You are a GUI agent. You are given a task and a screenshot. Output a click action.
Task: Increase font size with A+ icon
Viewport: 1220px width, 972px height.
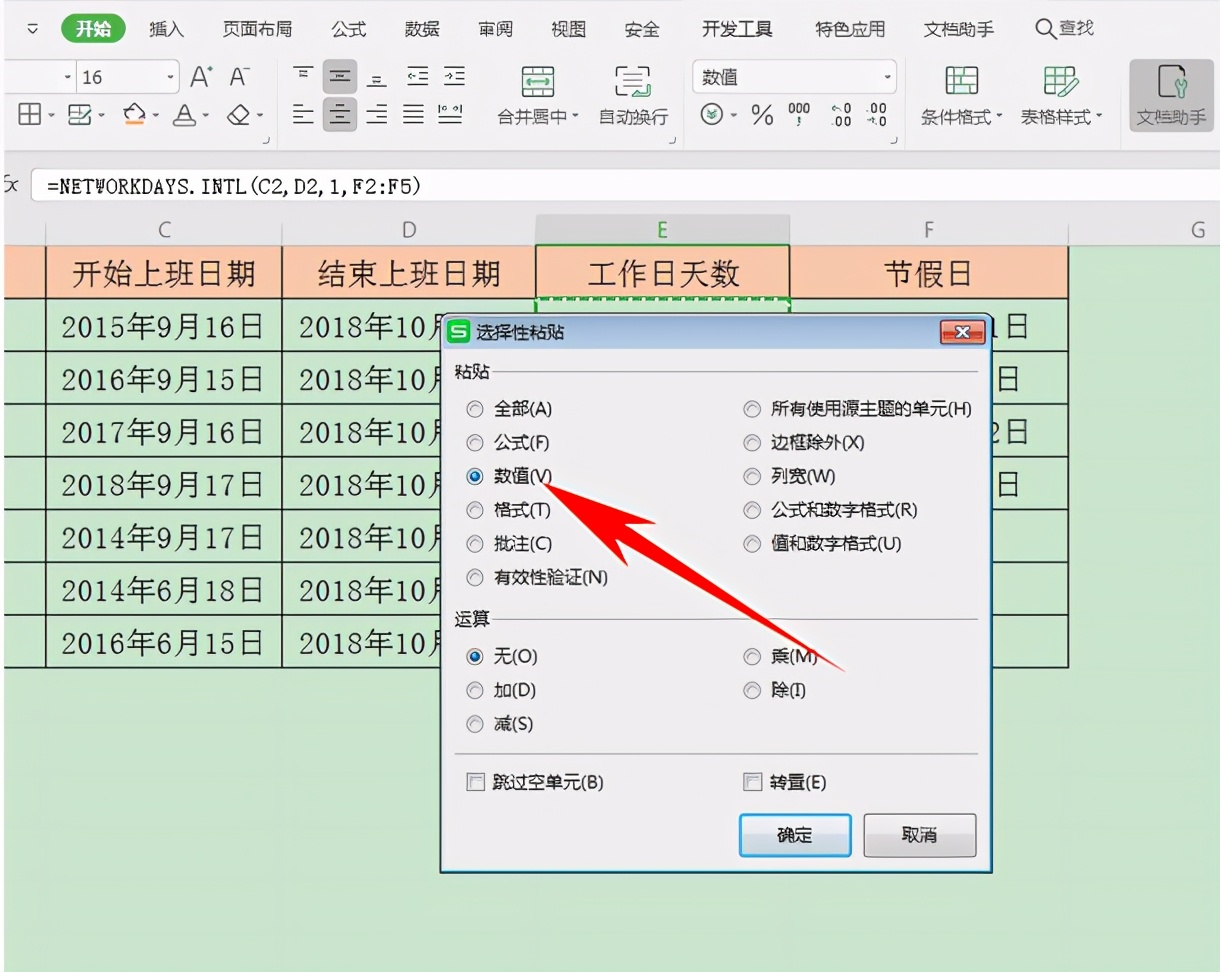tap(199, 74)
